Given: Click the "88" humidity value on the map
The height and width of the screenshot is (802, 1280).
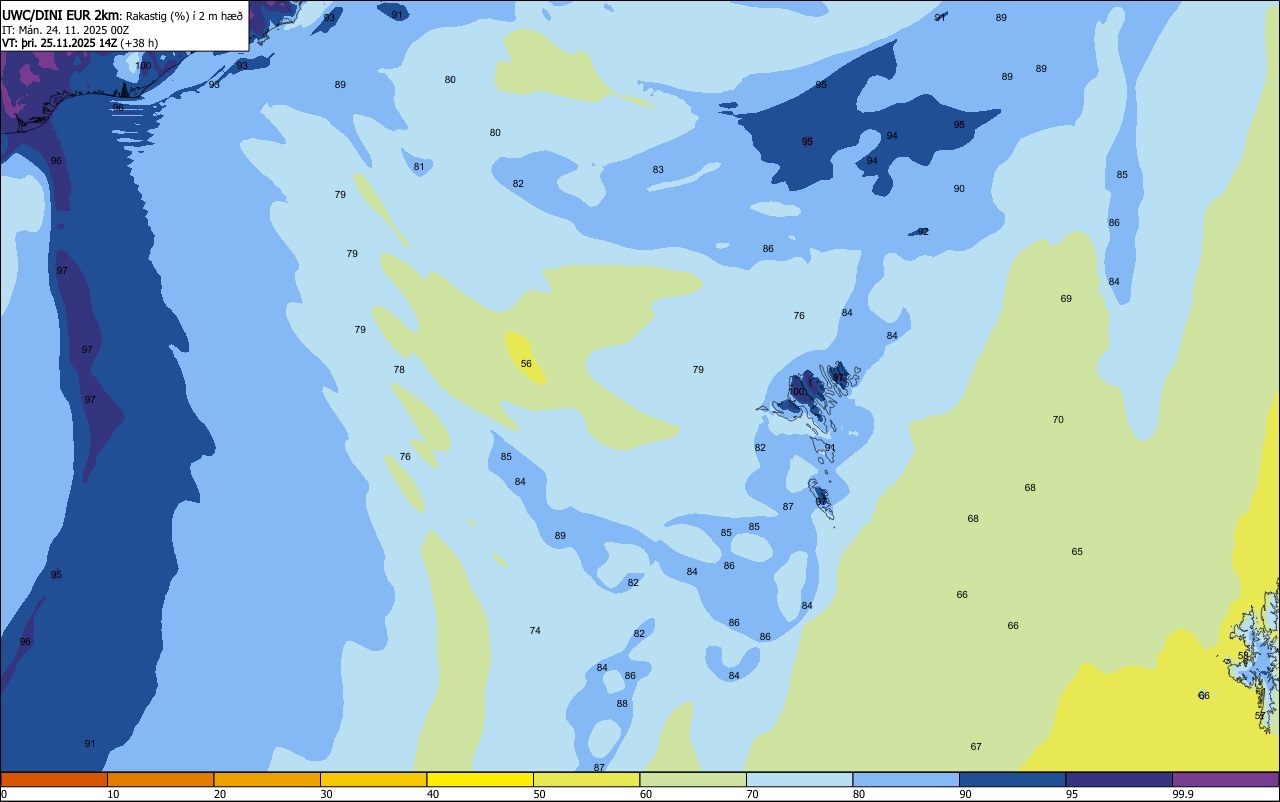Looking at the screenshot, I should (622, 704).
